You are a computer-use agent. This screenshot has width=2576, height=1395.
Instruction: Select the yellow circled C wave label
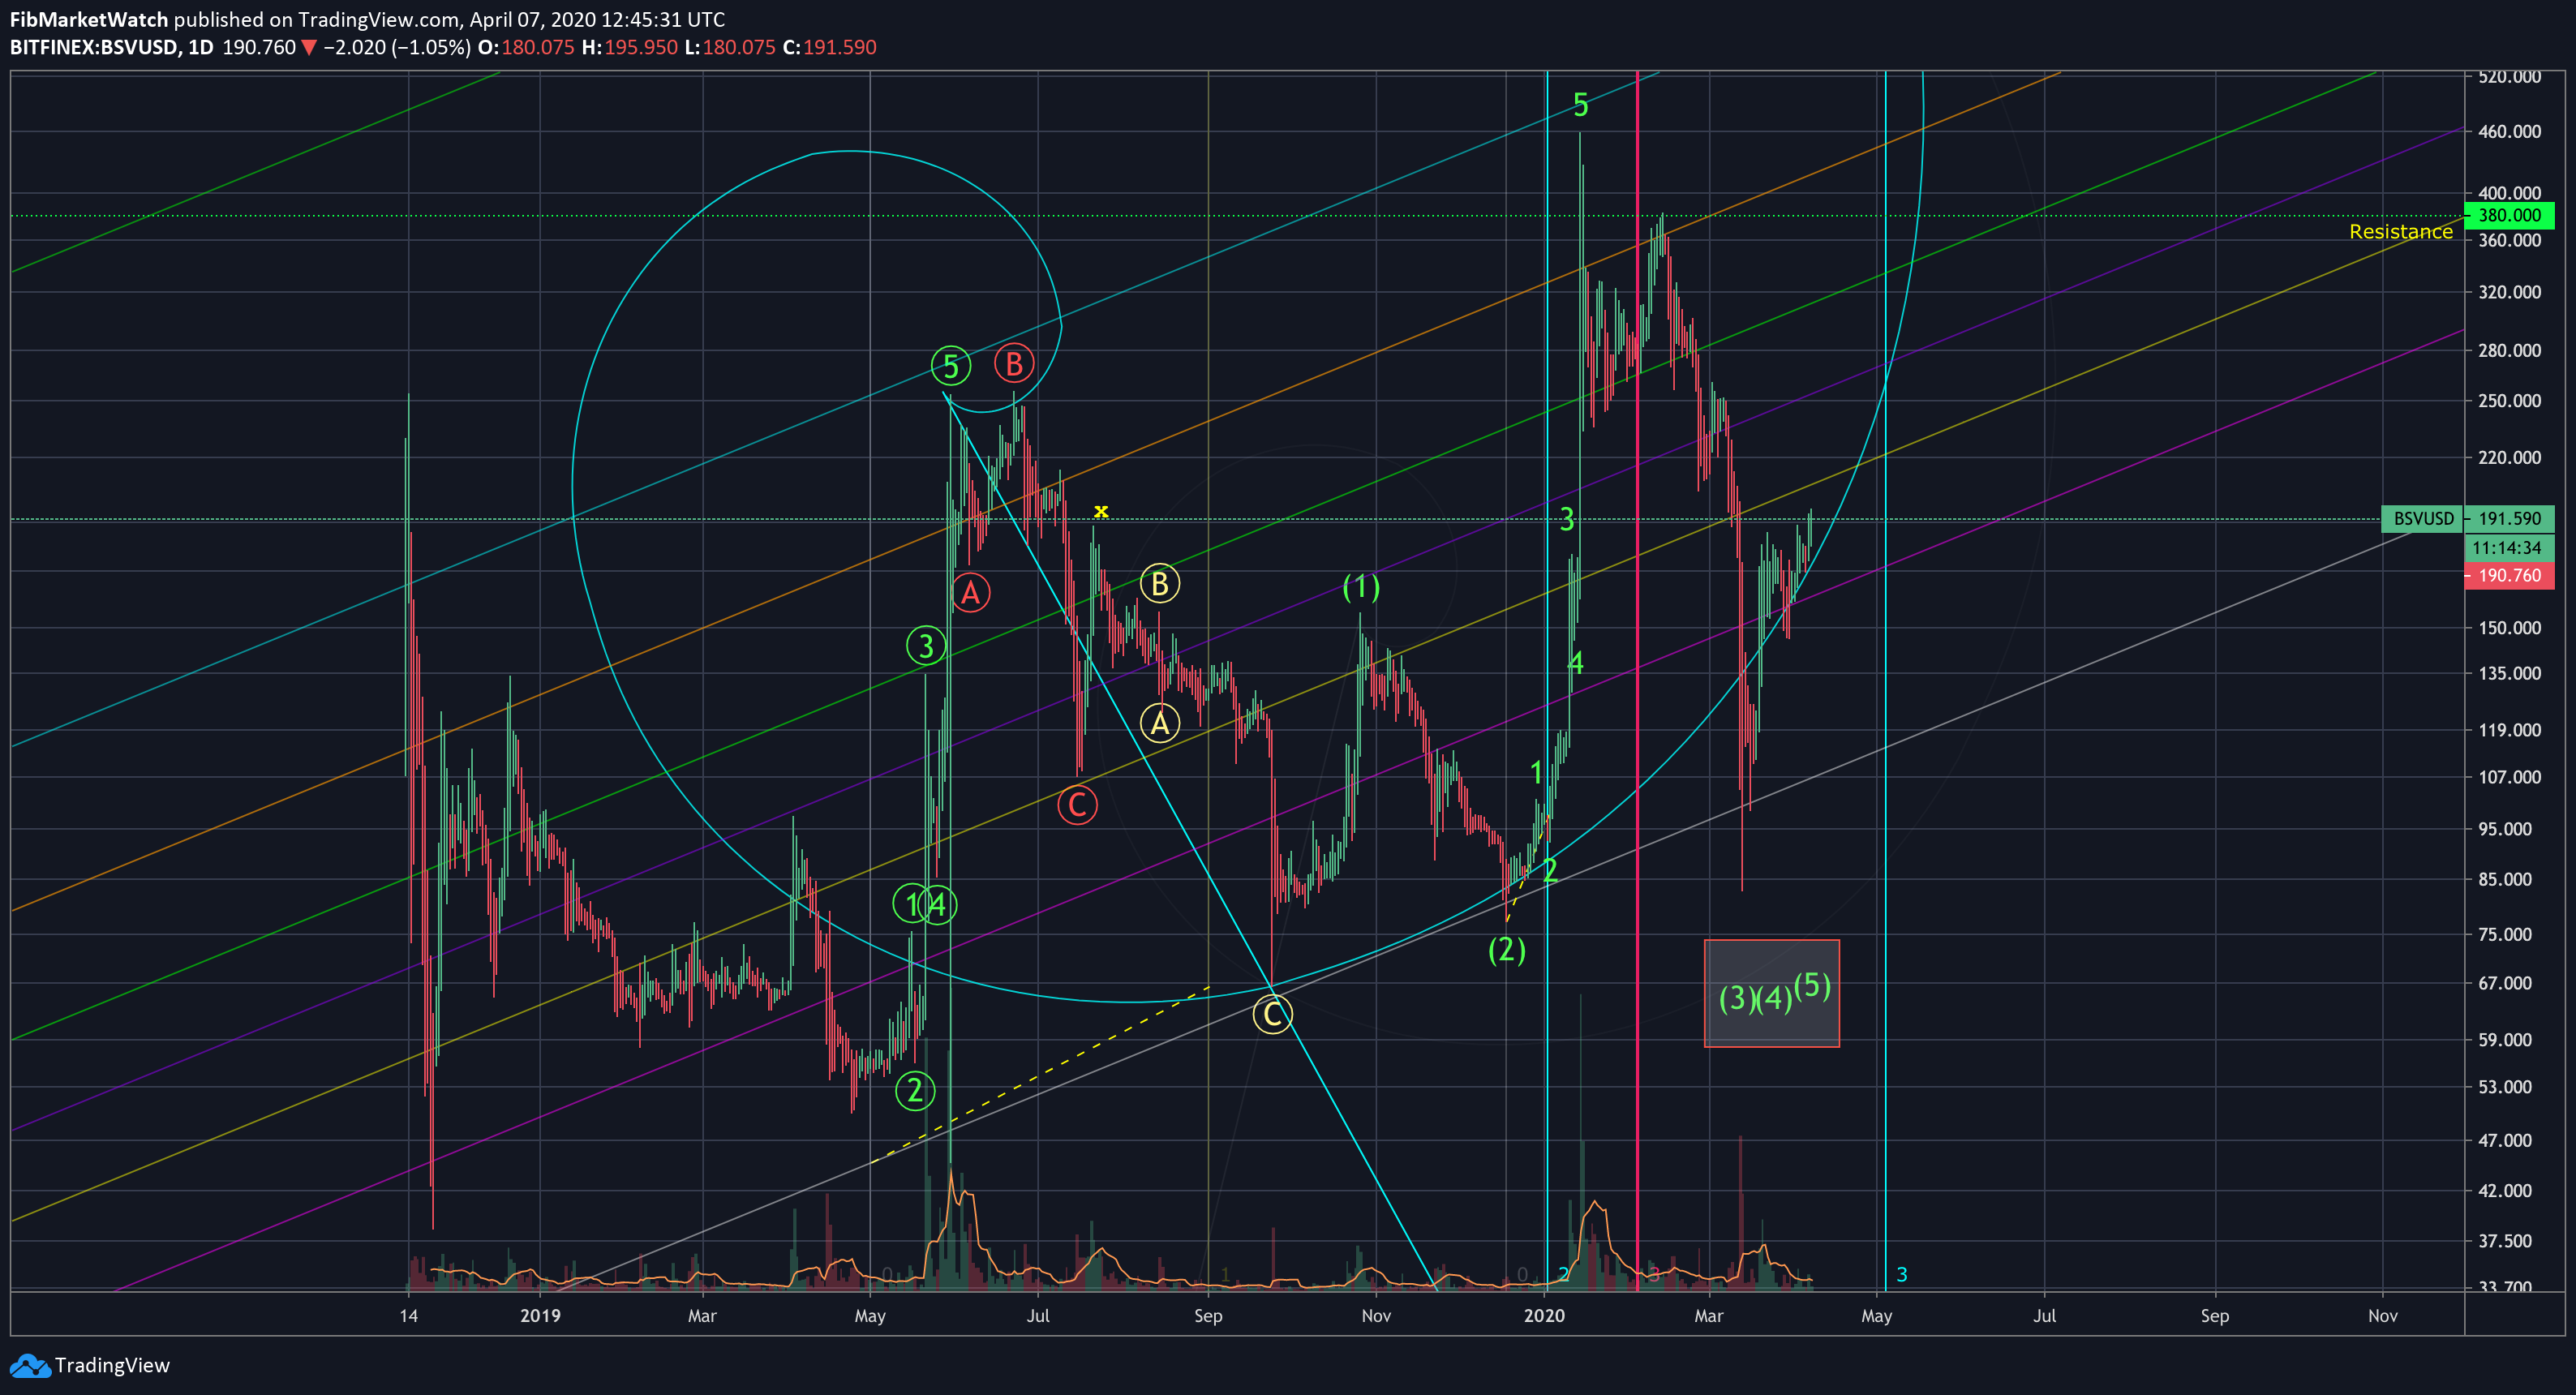click(1272, 1015)
